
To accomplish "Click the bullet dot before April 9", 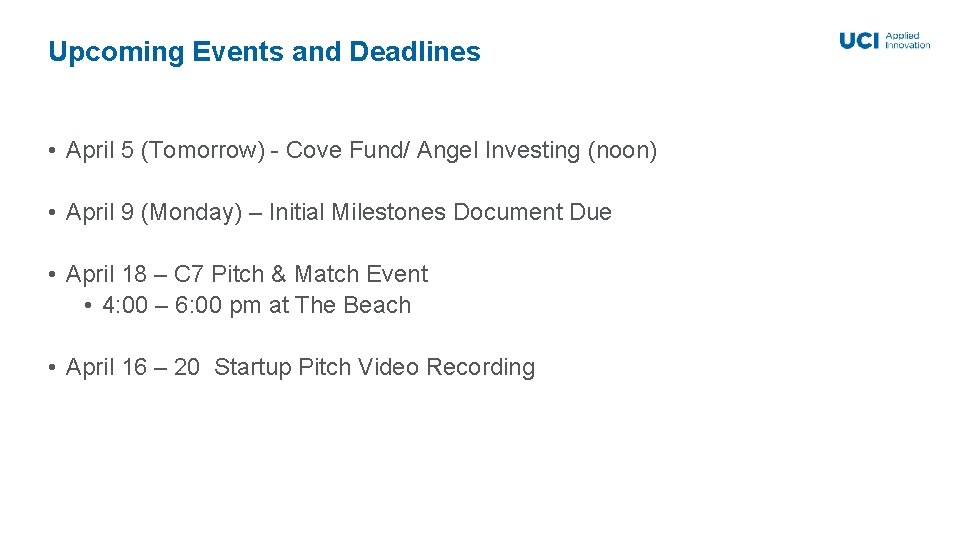I will point(50,213).
